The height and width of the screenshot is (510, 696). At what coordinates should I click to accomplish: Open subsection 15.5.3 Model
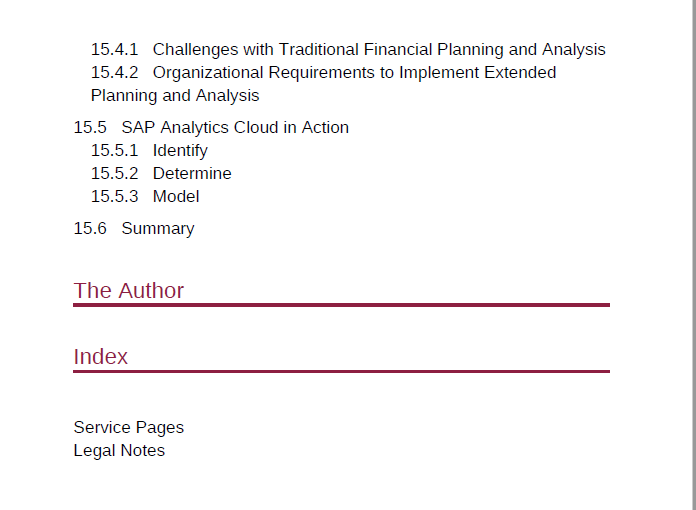(145, 197)
